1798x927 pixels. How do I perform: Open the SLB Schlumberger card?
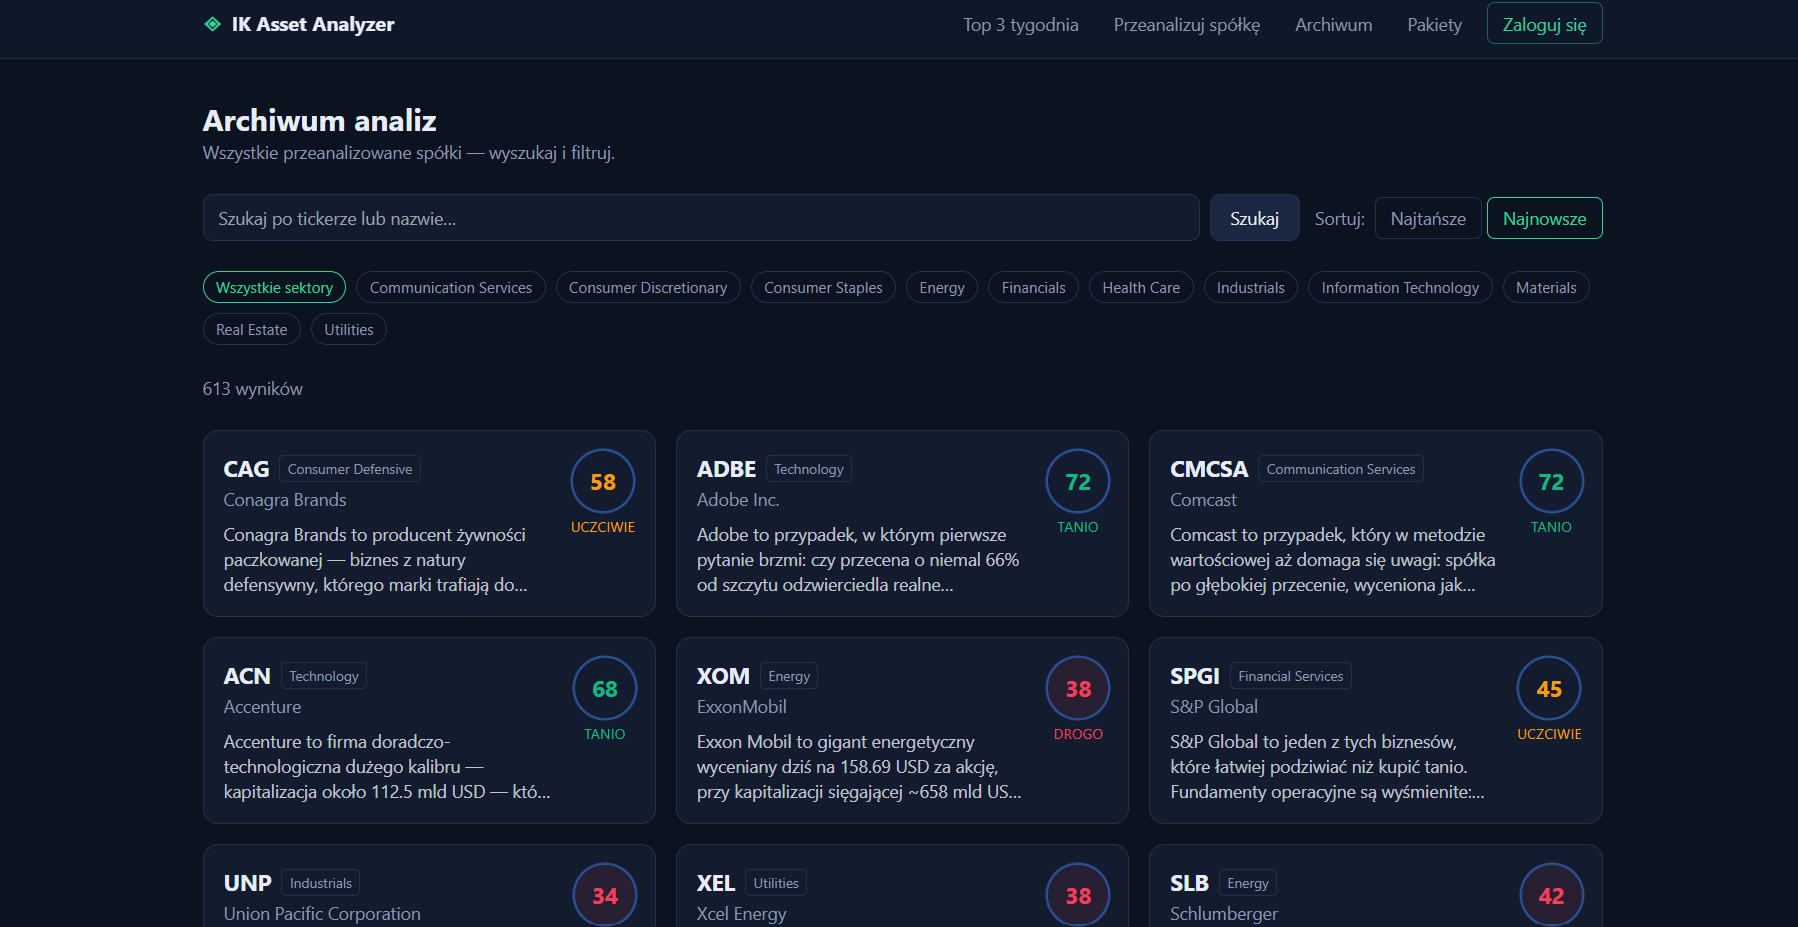click(x=1375, y=886)
